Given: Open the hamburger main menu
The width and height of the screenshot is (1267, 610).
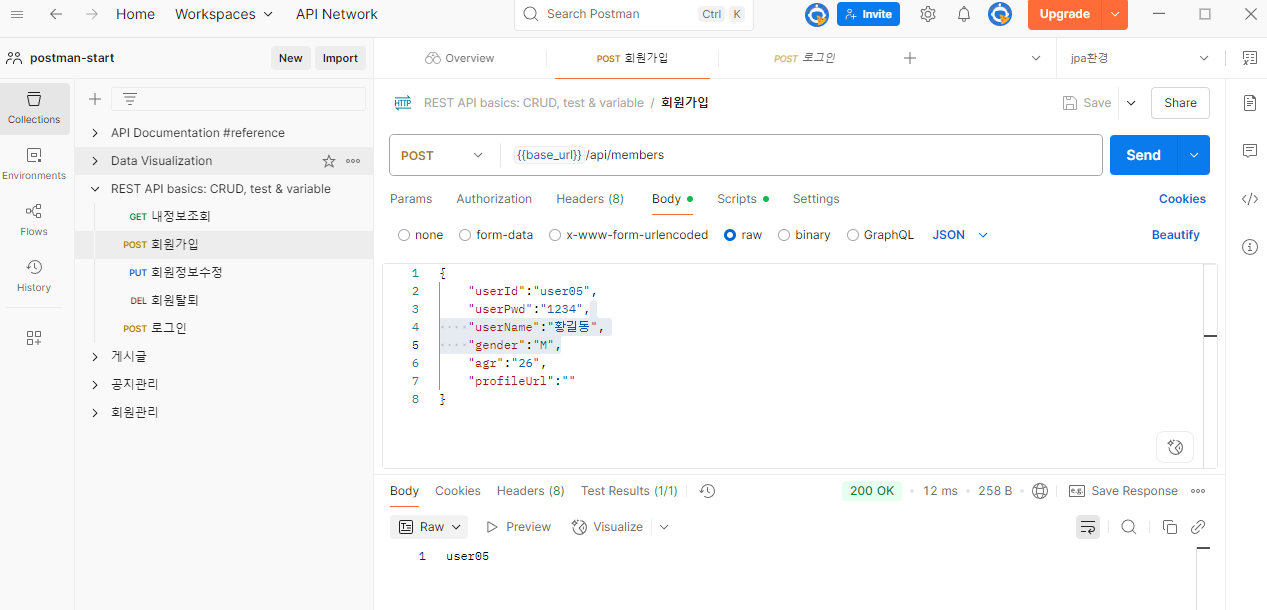Looking at the screenshot, I should click(x=16, y=14).
